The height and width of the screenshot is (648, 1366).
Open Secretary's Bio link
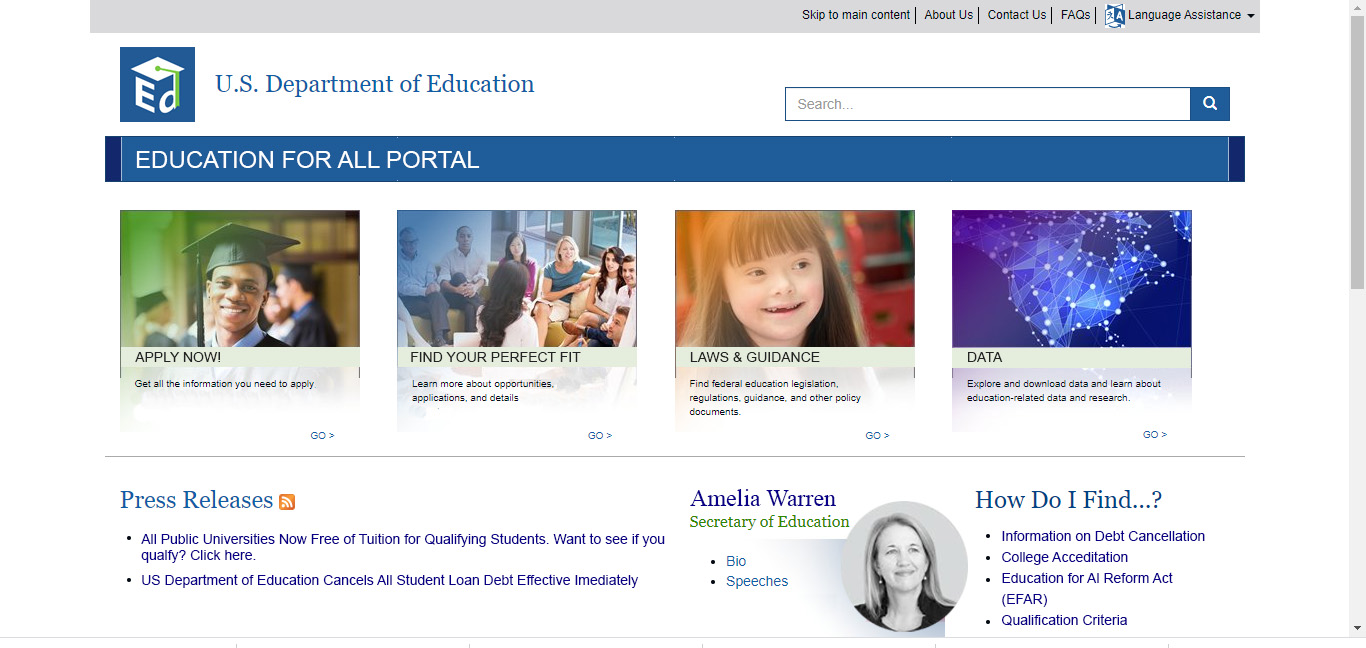click(736, 561)
